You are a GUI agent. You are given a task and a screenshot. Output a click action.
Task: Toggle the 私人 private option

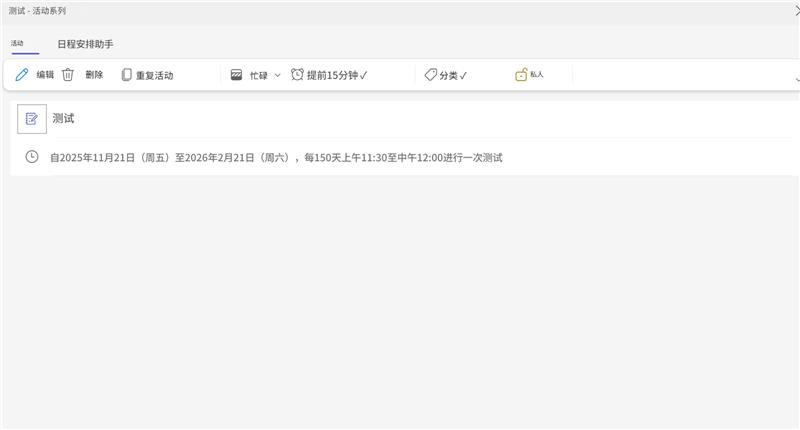[x=537, y=74]
